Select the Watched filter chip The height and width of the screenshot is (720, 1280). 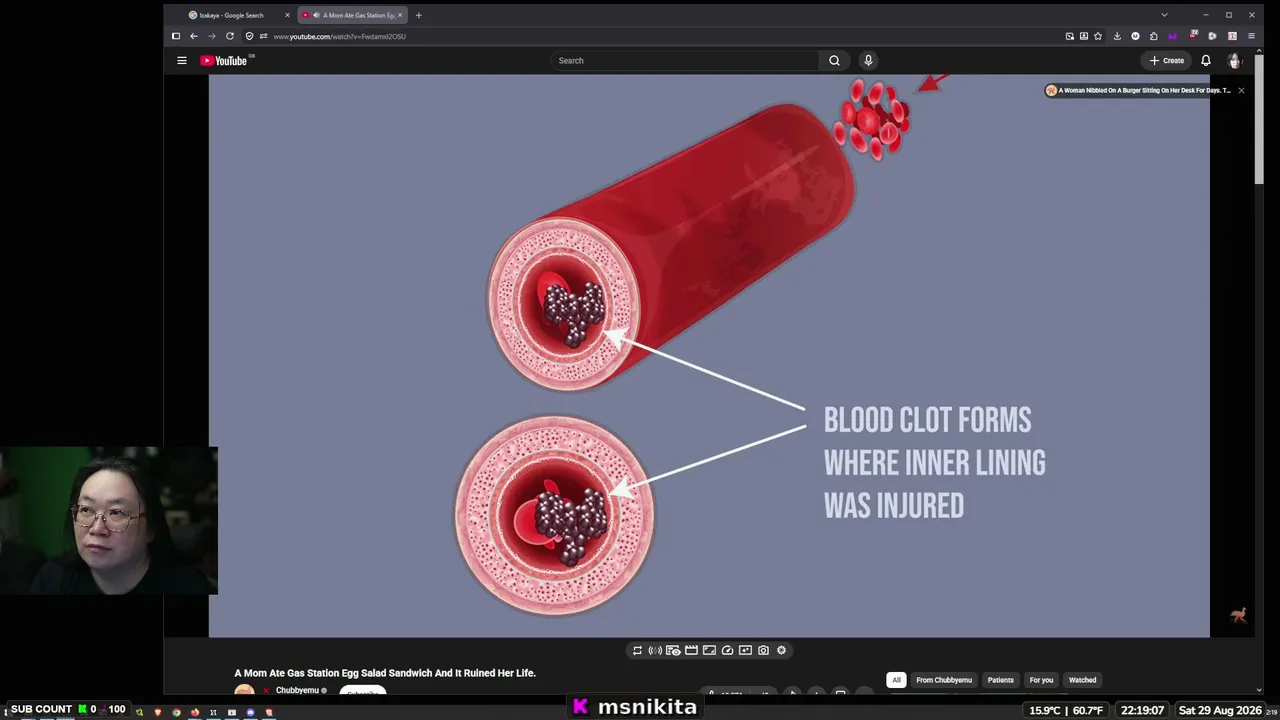1082,680
